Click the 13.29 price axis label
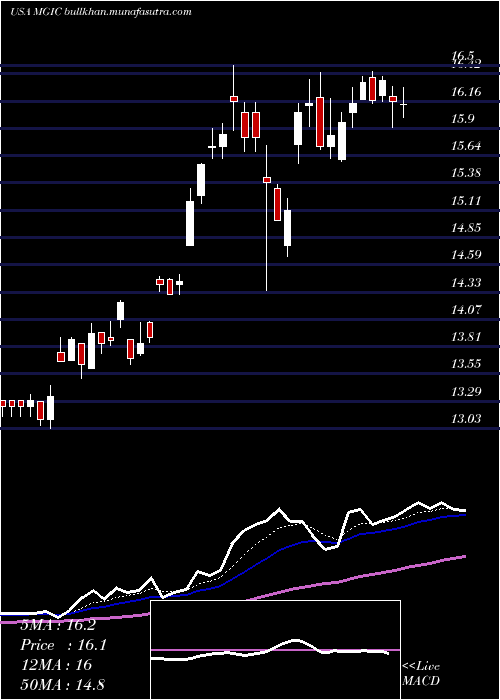Screen dimensions: 500x700 point(466,392)
